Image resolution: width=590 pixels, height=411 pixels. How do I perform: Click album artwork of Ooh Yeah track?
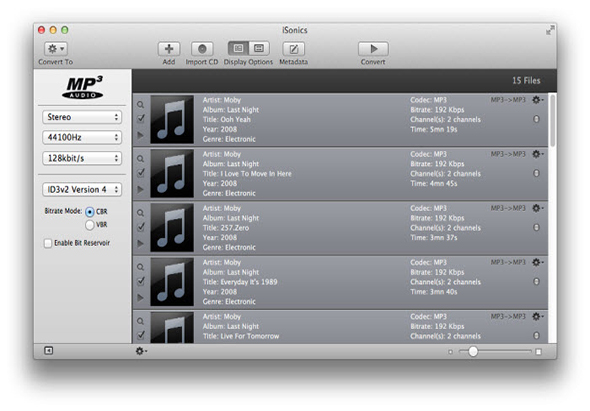(172, 119)
